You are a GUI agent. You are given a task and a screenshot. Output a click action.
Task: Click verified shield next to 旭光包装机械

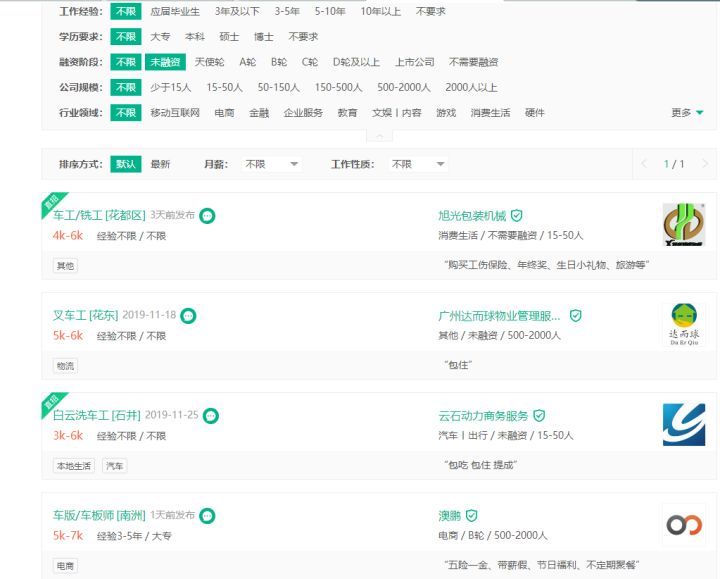click(517, 215)
